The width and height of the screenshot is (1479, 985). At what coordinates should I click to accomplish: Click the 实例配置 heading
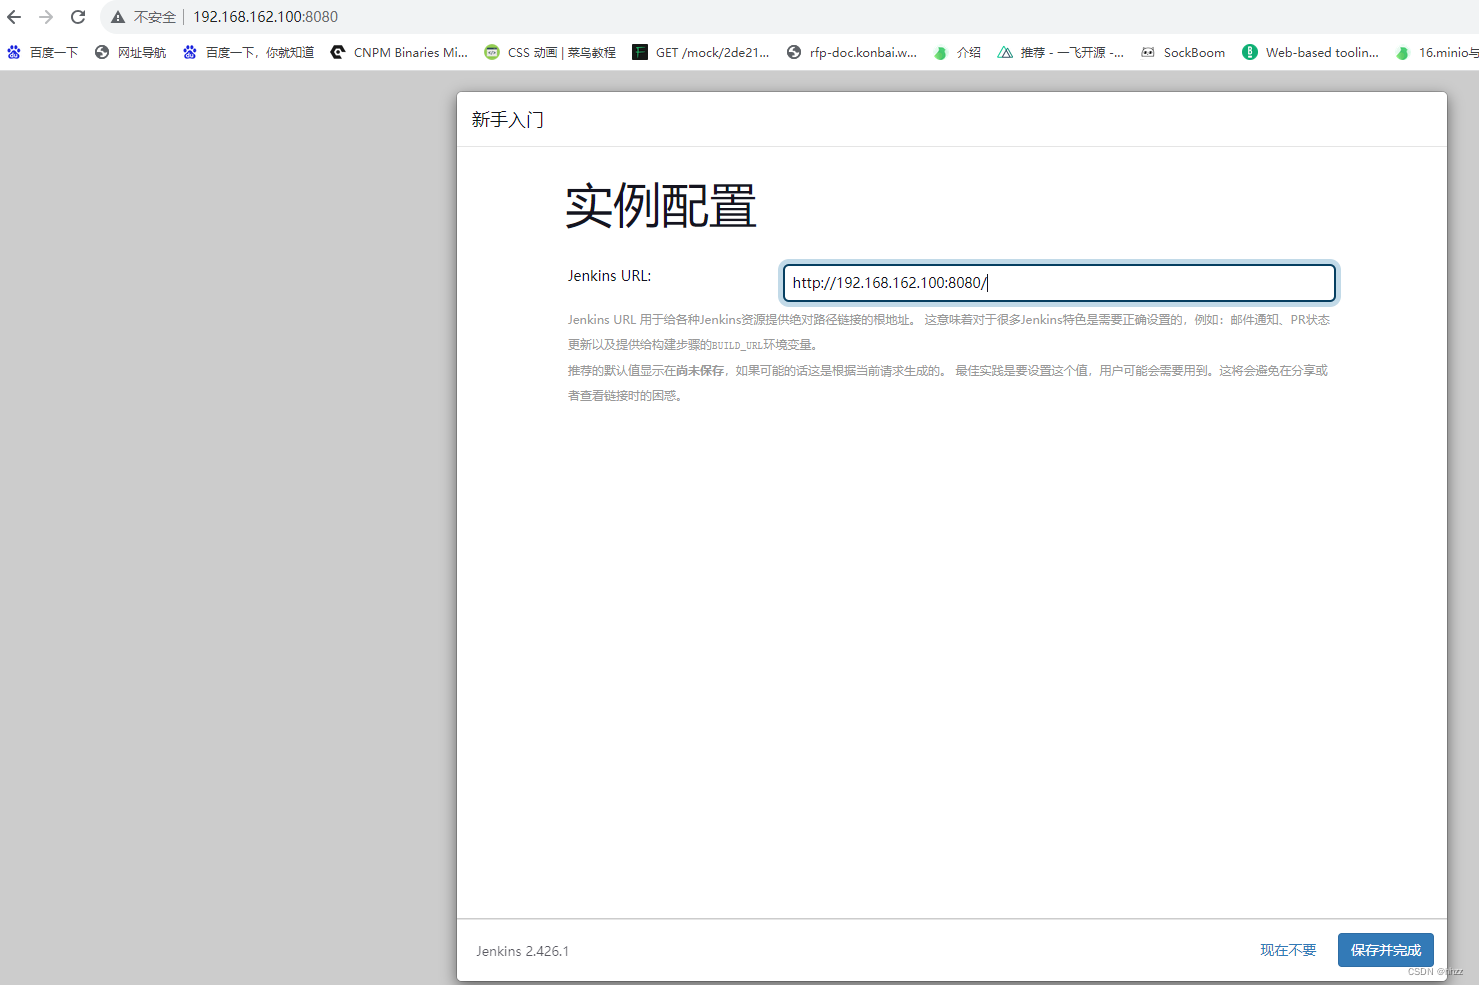point(661,206)
